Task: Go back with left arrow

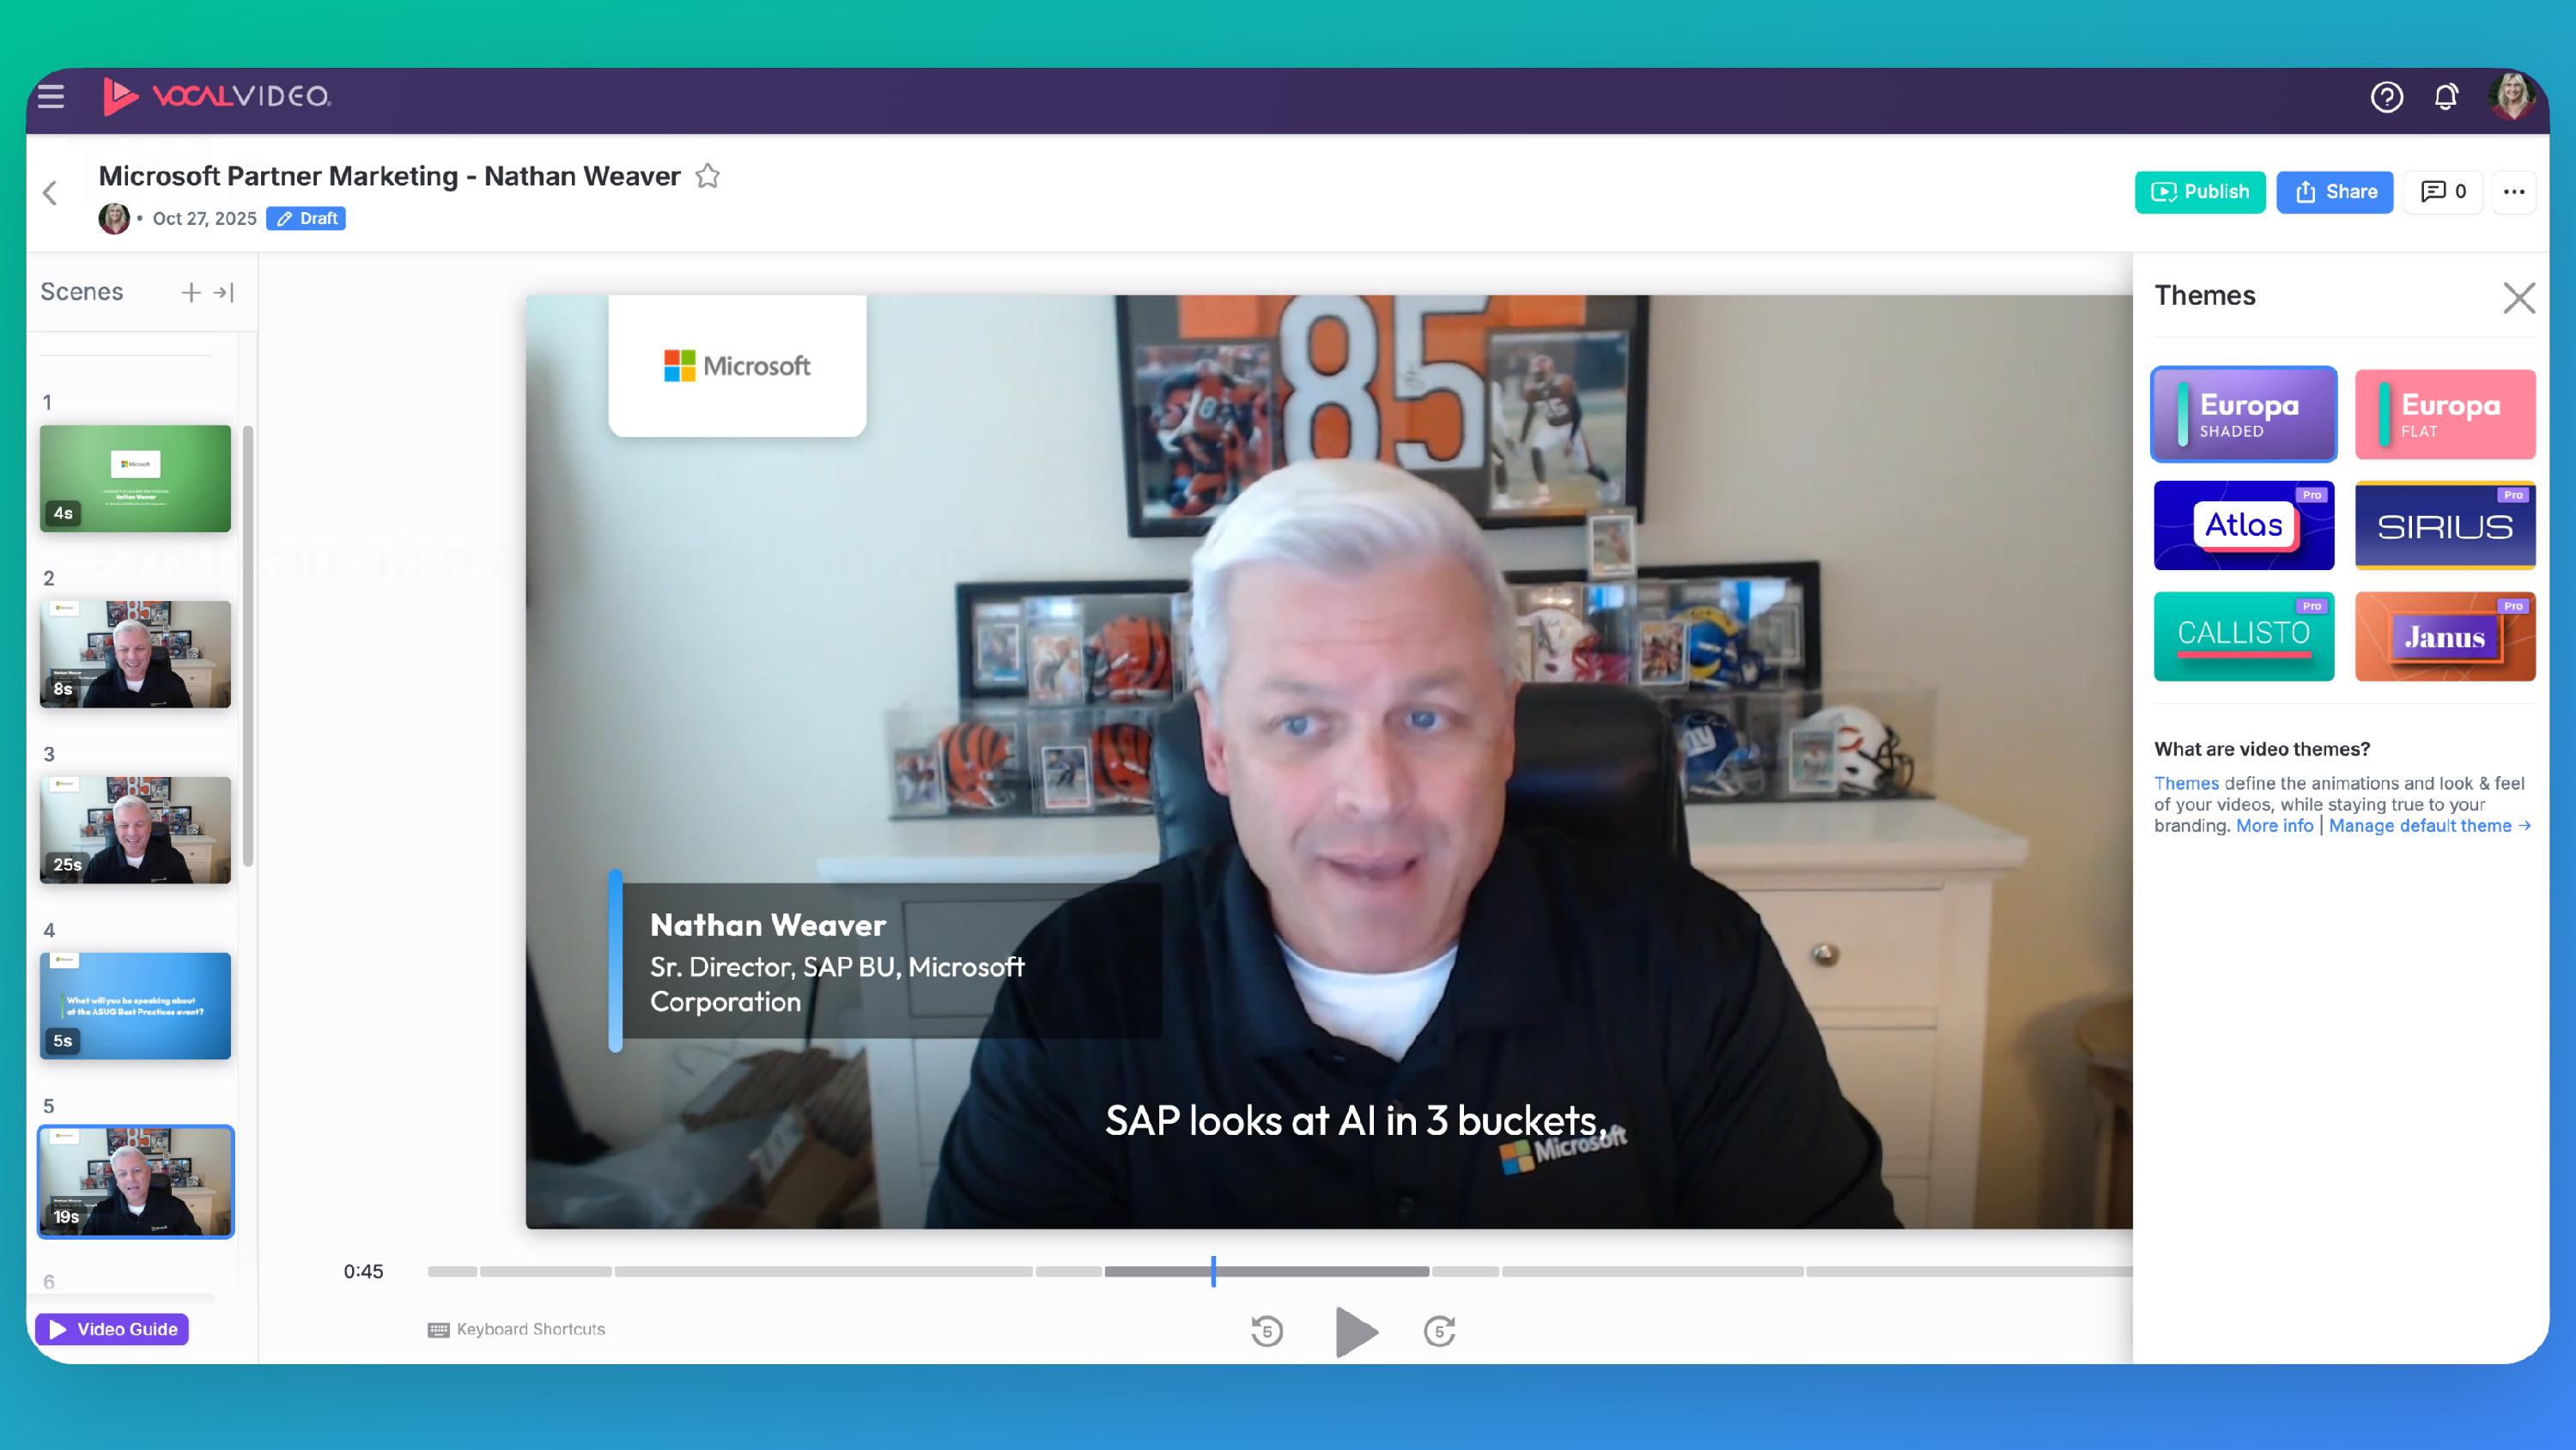Action: [x=50, y=193]
